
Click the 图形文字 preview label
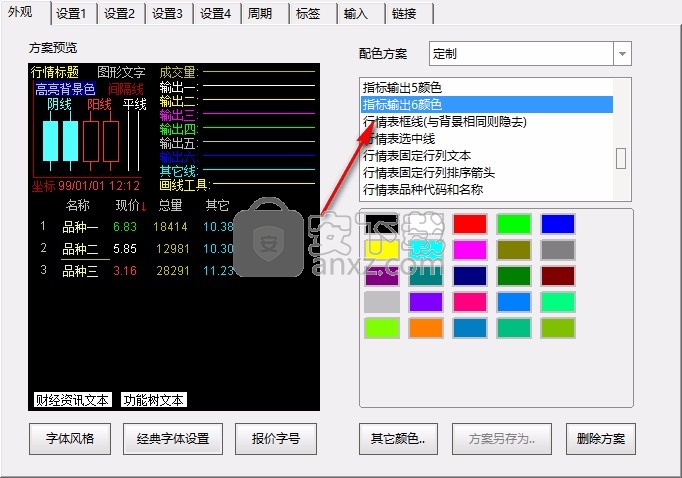point(121,72)
